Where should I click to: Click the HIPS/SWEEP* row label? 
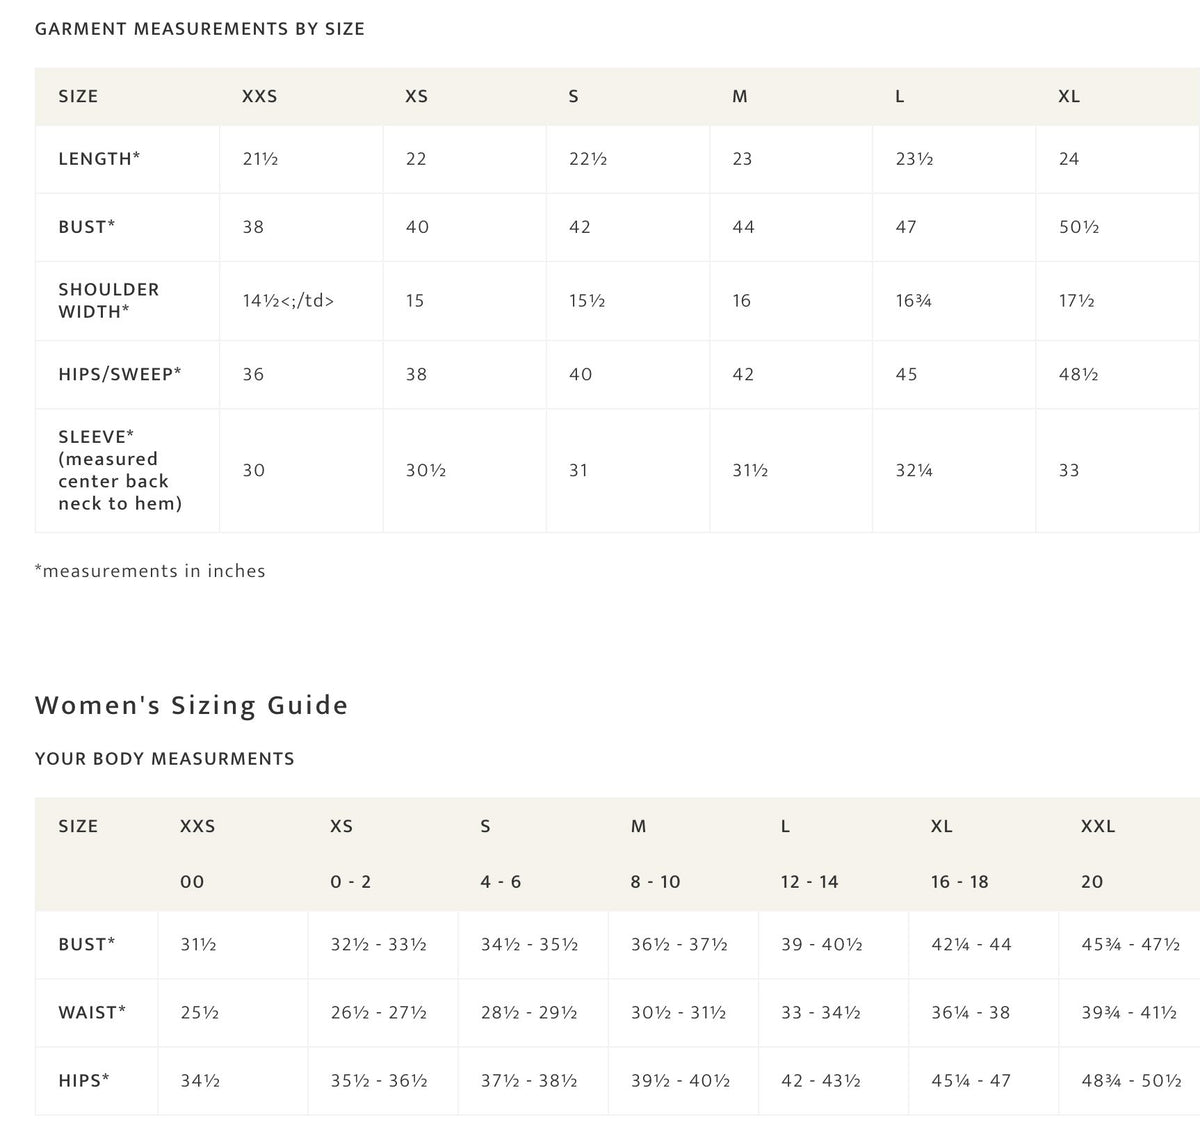coord(120,374)
